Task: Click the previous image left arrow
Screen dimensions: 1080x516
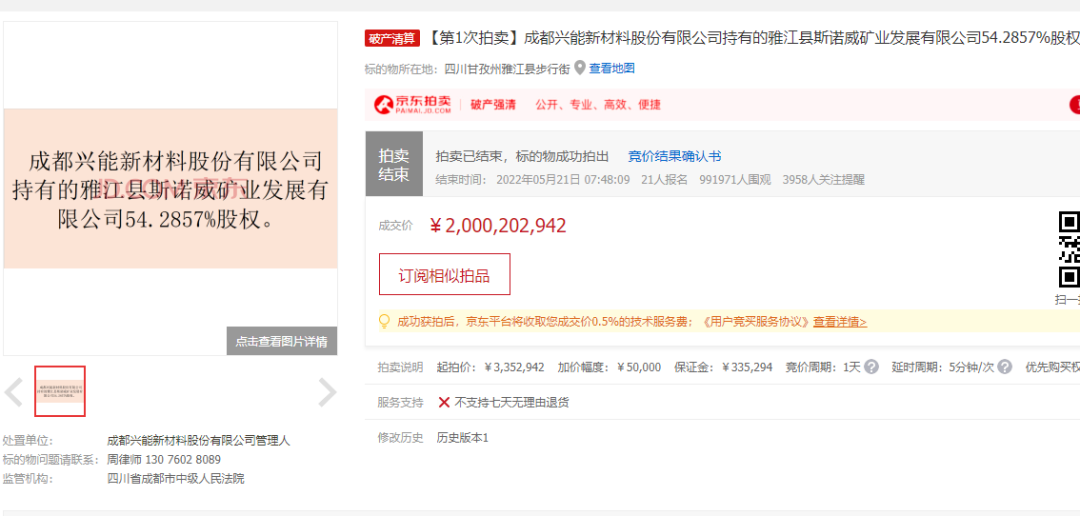Action: tap(14, 392)
